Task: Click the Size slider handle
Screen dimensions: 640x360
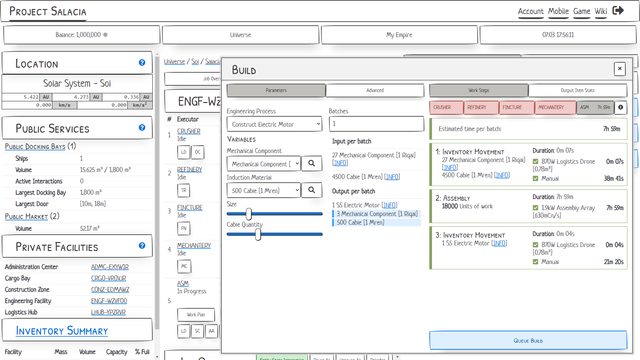Action: 249,214
